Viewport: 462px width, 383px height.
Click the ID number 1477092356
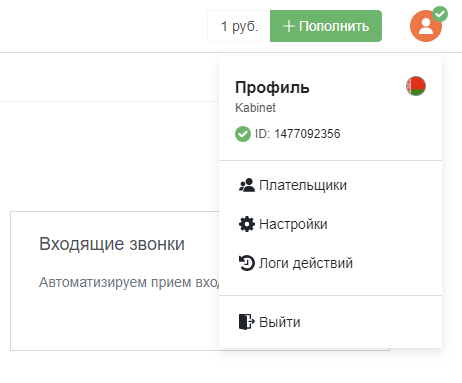click(307, 134)
